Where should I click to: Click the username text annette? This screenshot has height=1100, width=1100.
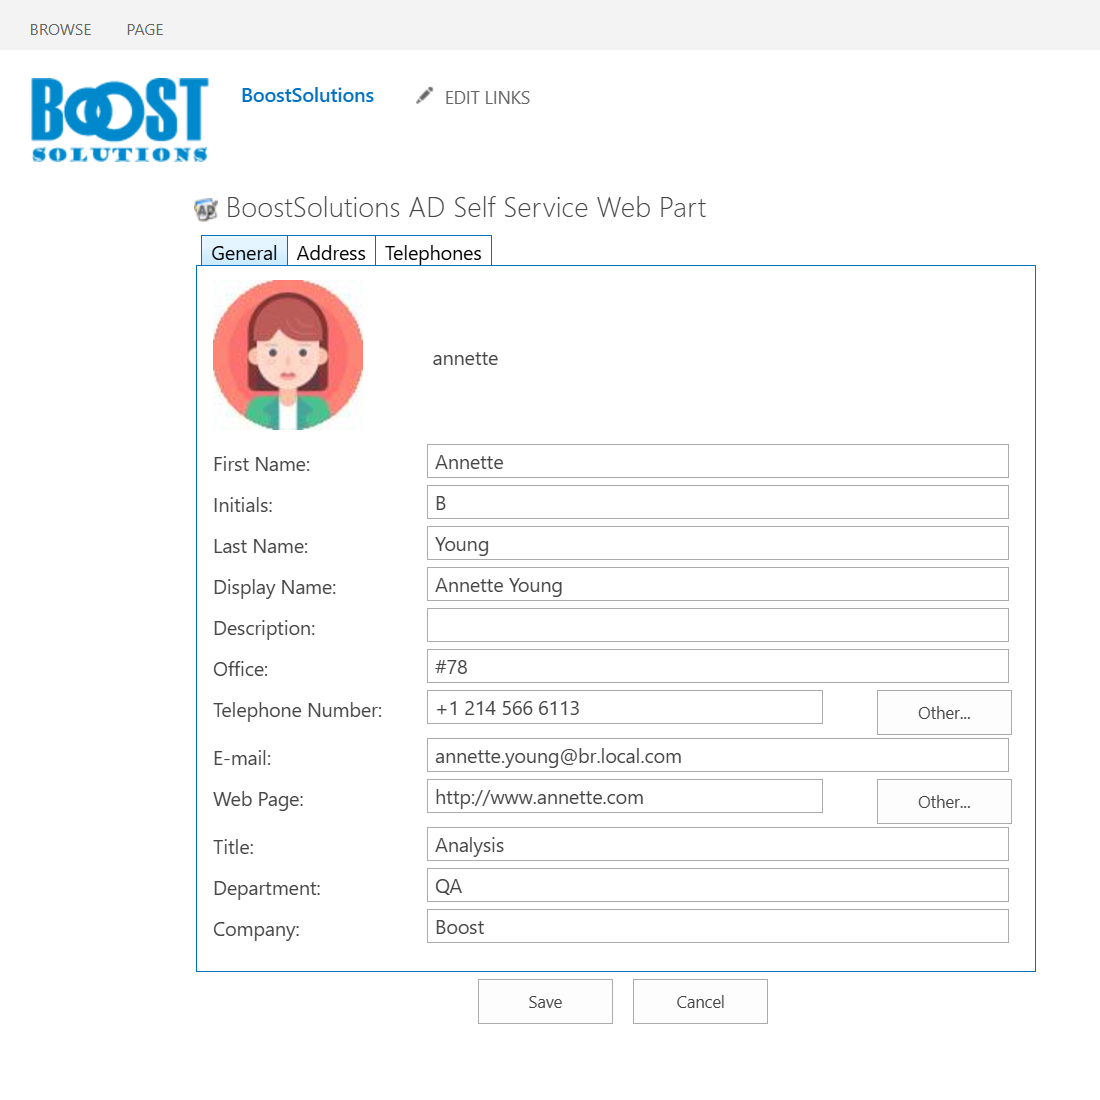[x=465, y=358]
